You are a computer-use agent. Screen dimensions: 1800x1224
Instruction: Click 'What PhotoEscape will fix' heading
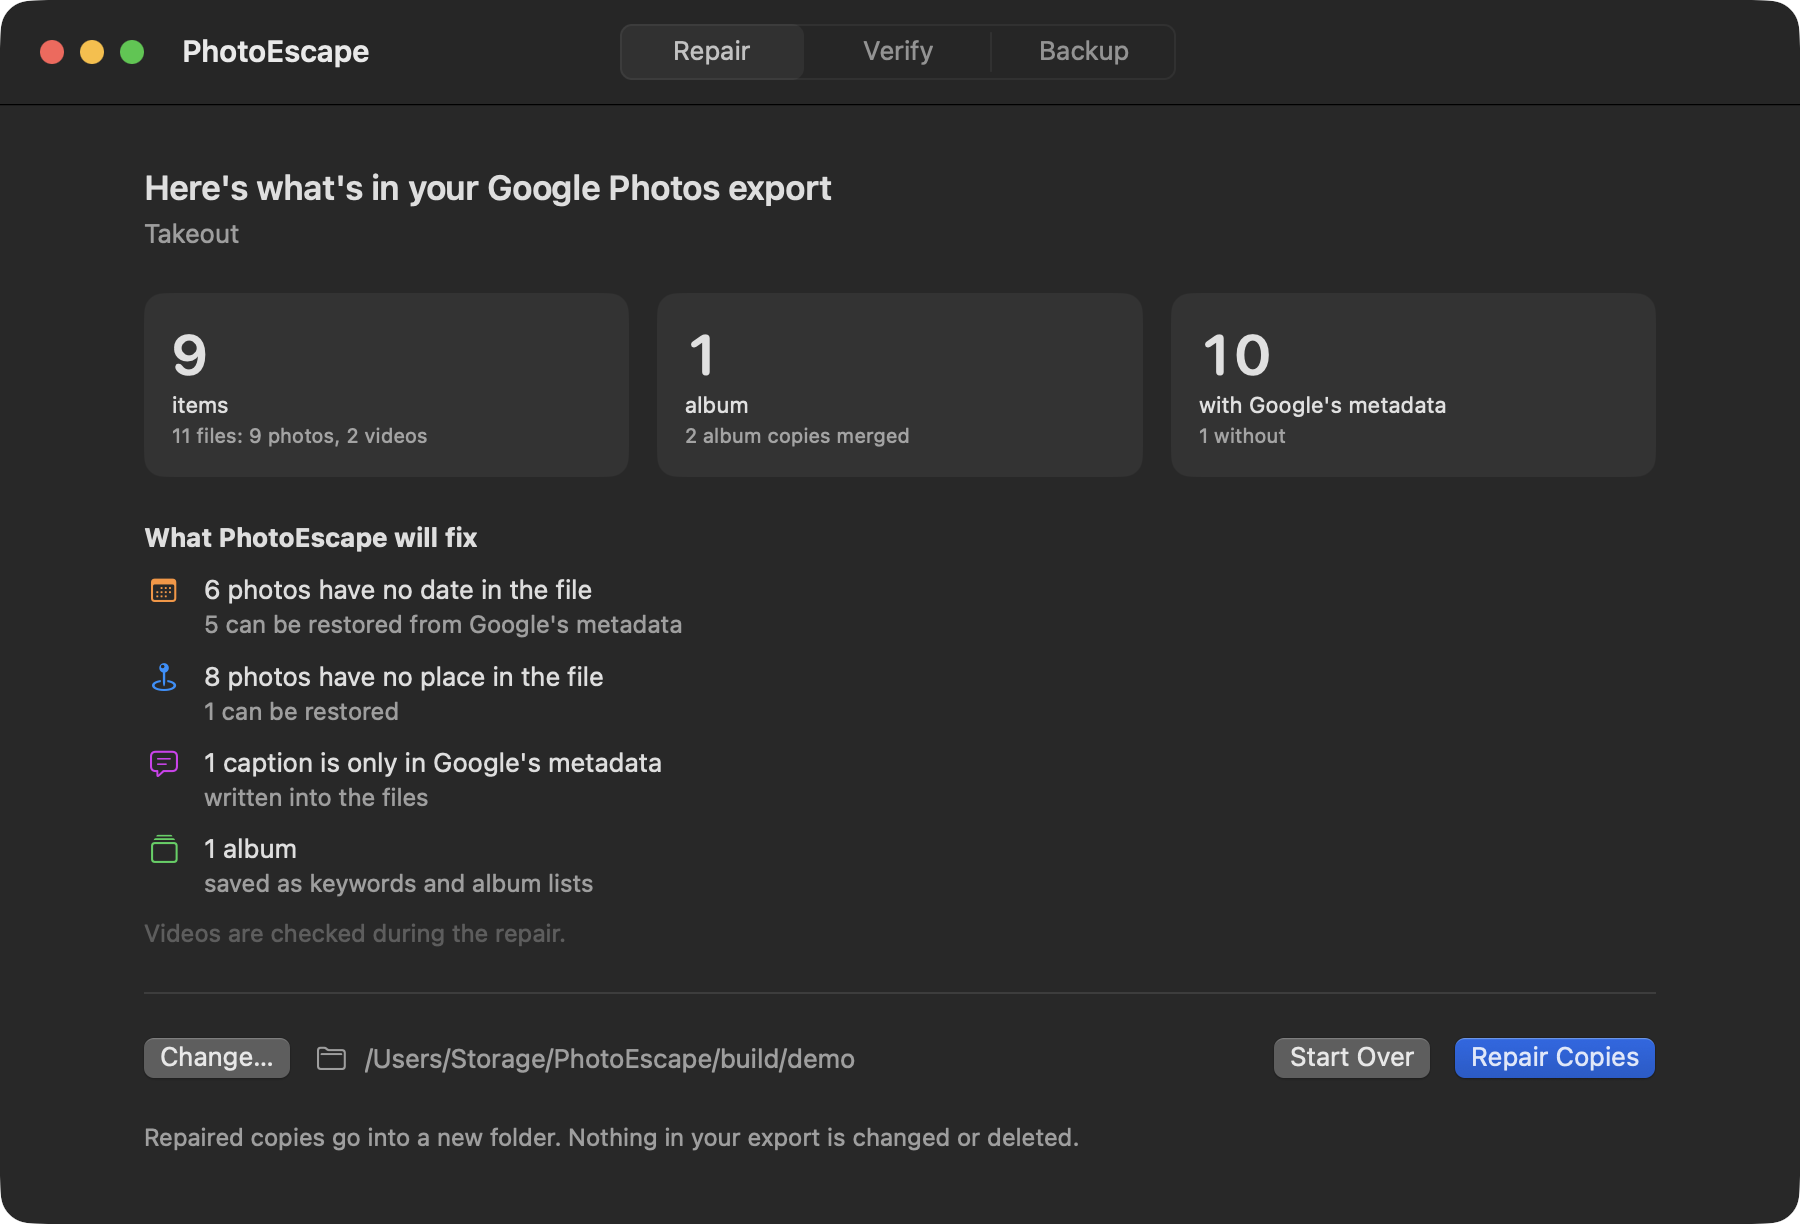point(311,538)
